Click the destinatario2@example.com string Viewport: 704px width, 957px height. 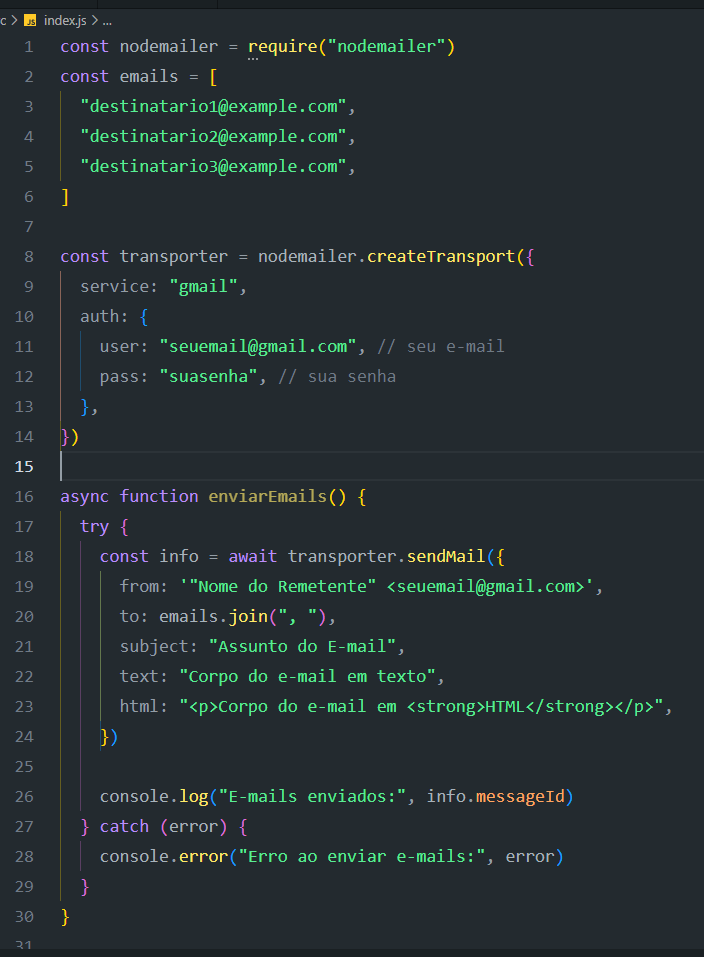click(x=213, y=136)
